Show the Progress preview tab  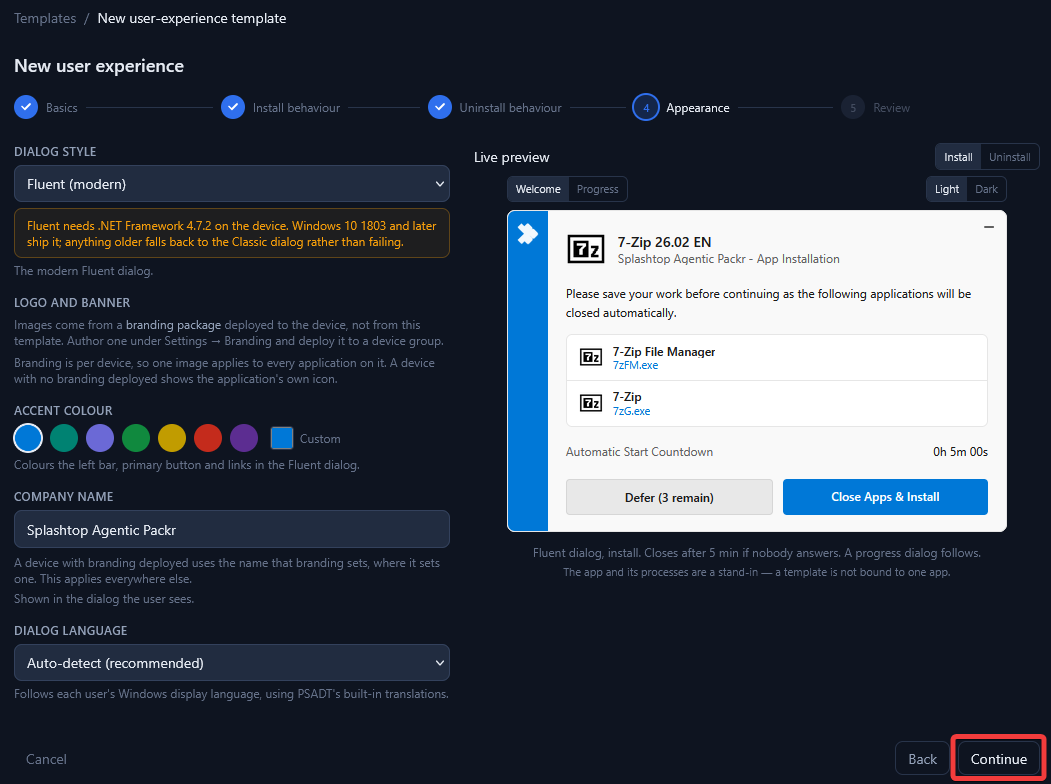pos(597,189)
